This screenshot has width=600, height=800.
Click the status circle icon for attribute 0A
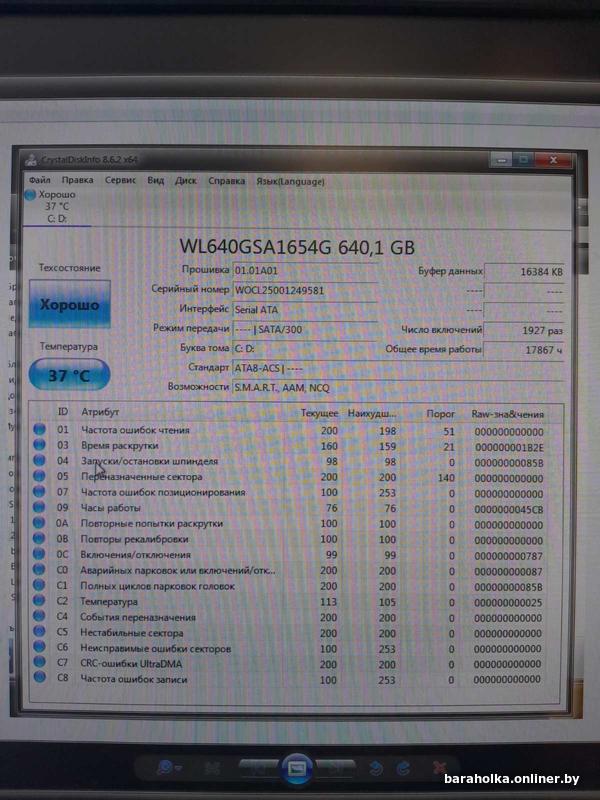point(39,522)
